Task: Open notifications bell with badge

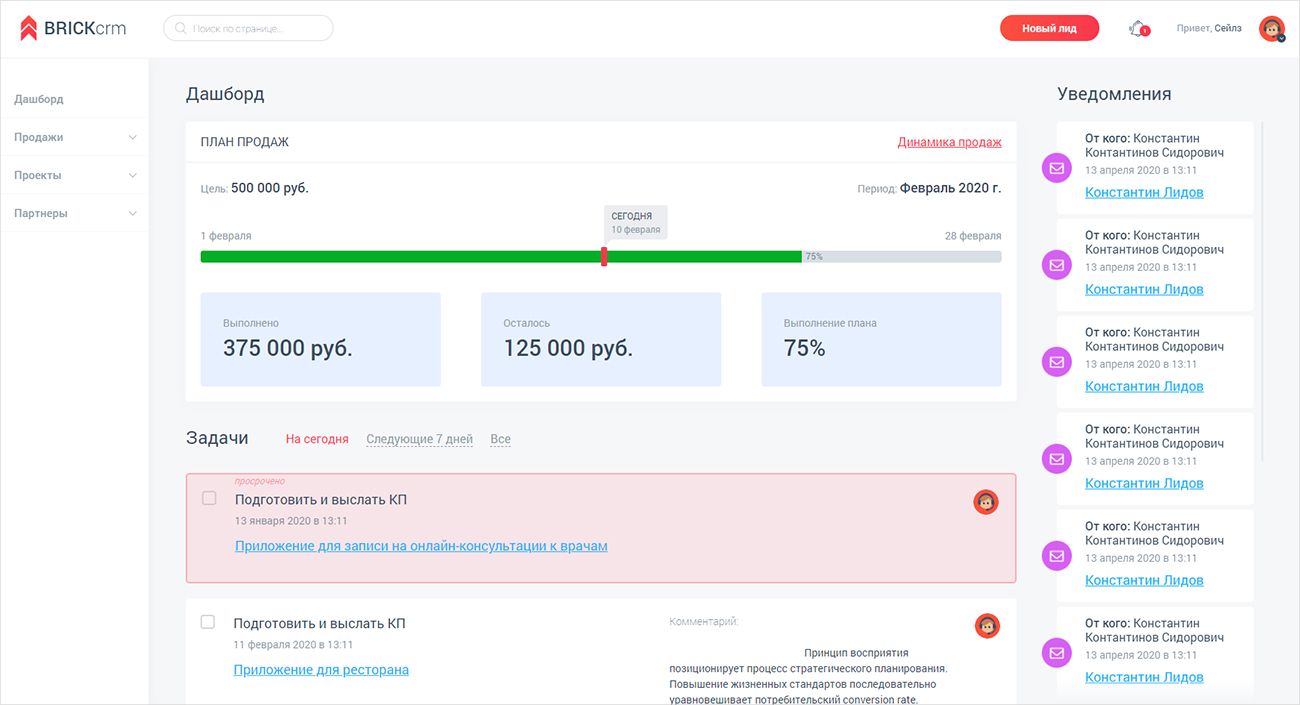Action: (x=1139, y=28)
